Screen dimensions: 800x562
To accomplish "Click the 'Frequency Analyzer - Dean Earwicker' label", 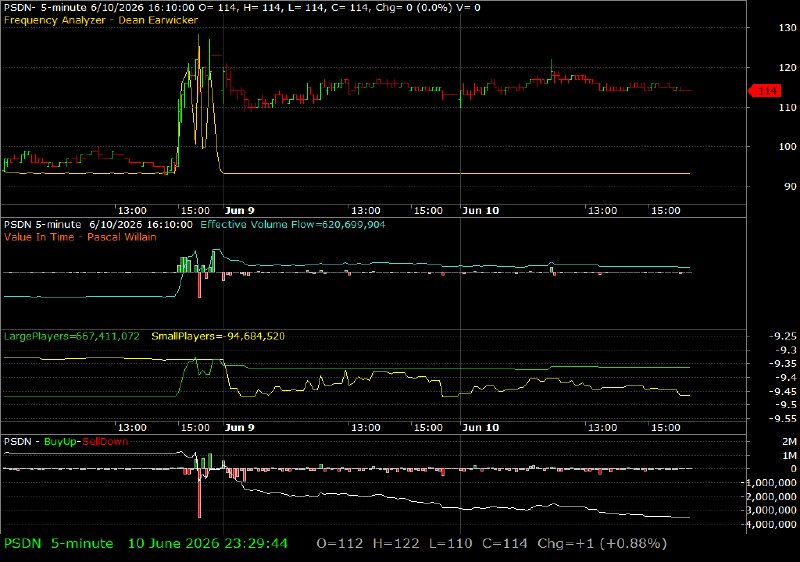I will click(101, 20).
